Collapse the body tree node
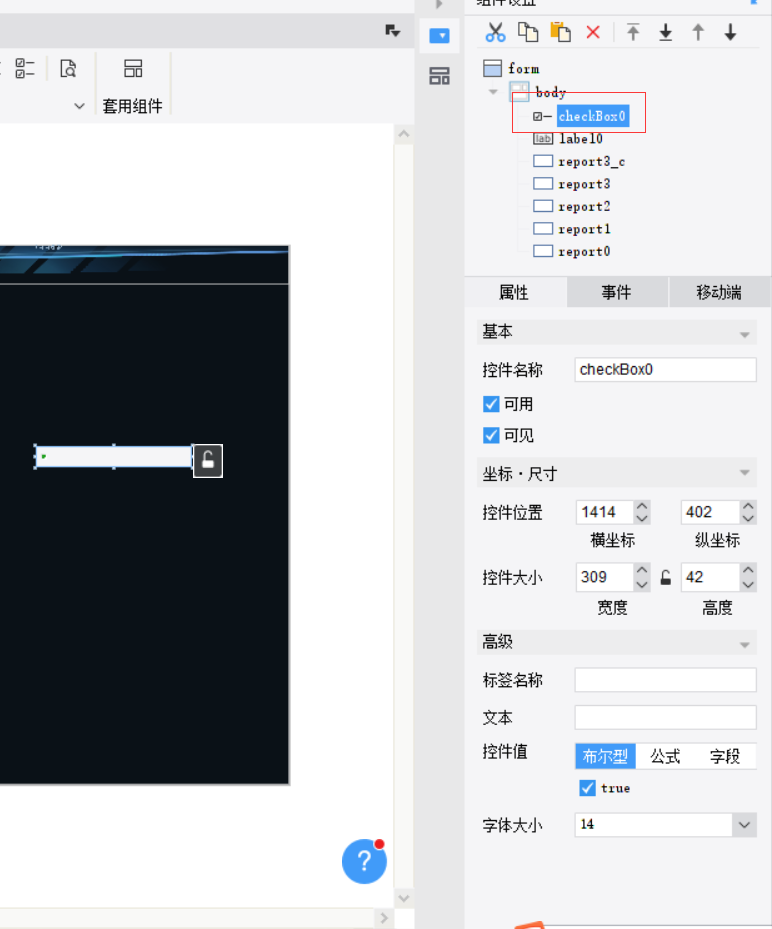This screenshot has width=772, height=929. [493, 92]
